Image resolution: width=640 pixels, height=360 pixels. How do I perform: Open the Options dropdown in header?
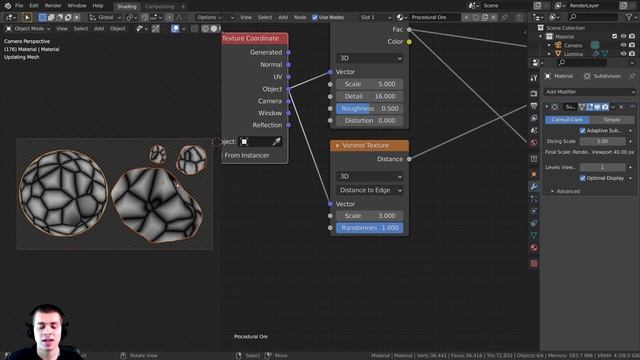[x=209, y=18]
